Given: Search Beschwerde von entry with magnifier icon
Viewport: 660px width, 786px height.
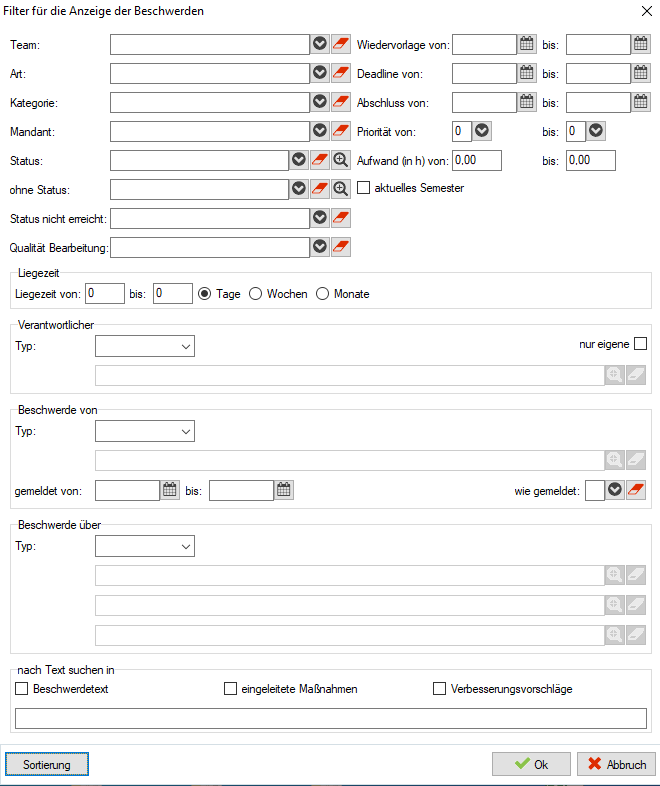Looking at the screenshot, I should [615, 460].
